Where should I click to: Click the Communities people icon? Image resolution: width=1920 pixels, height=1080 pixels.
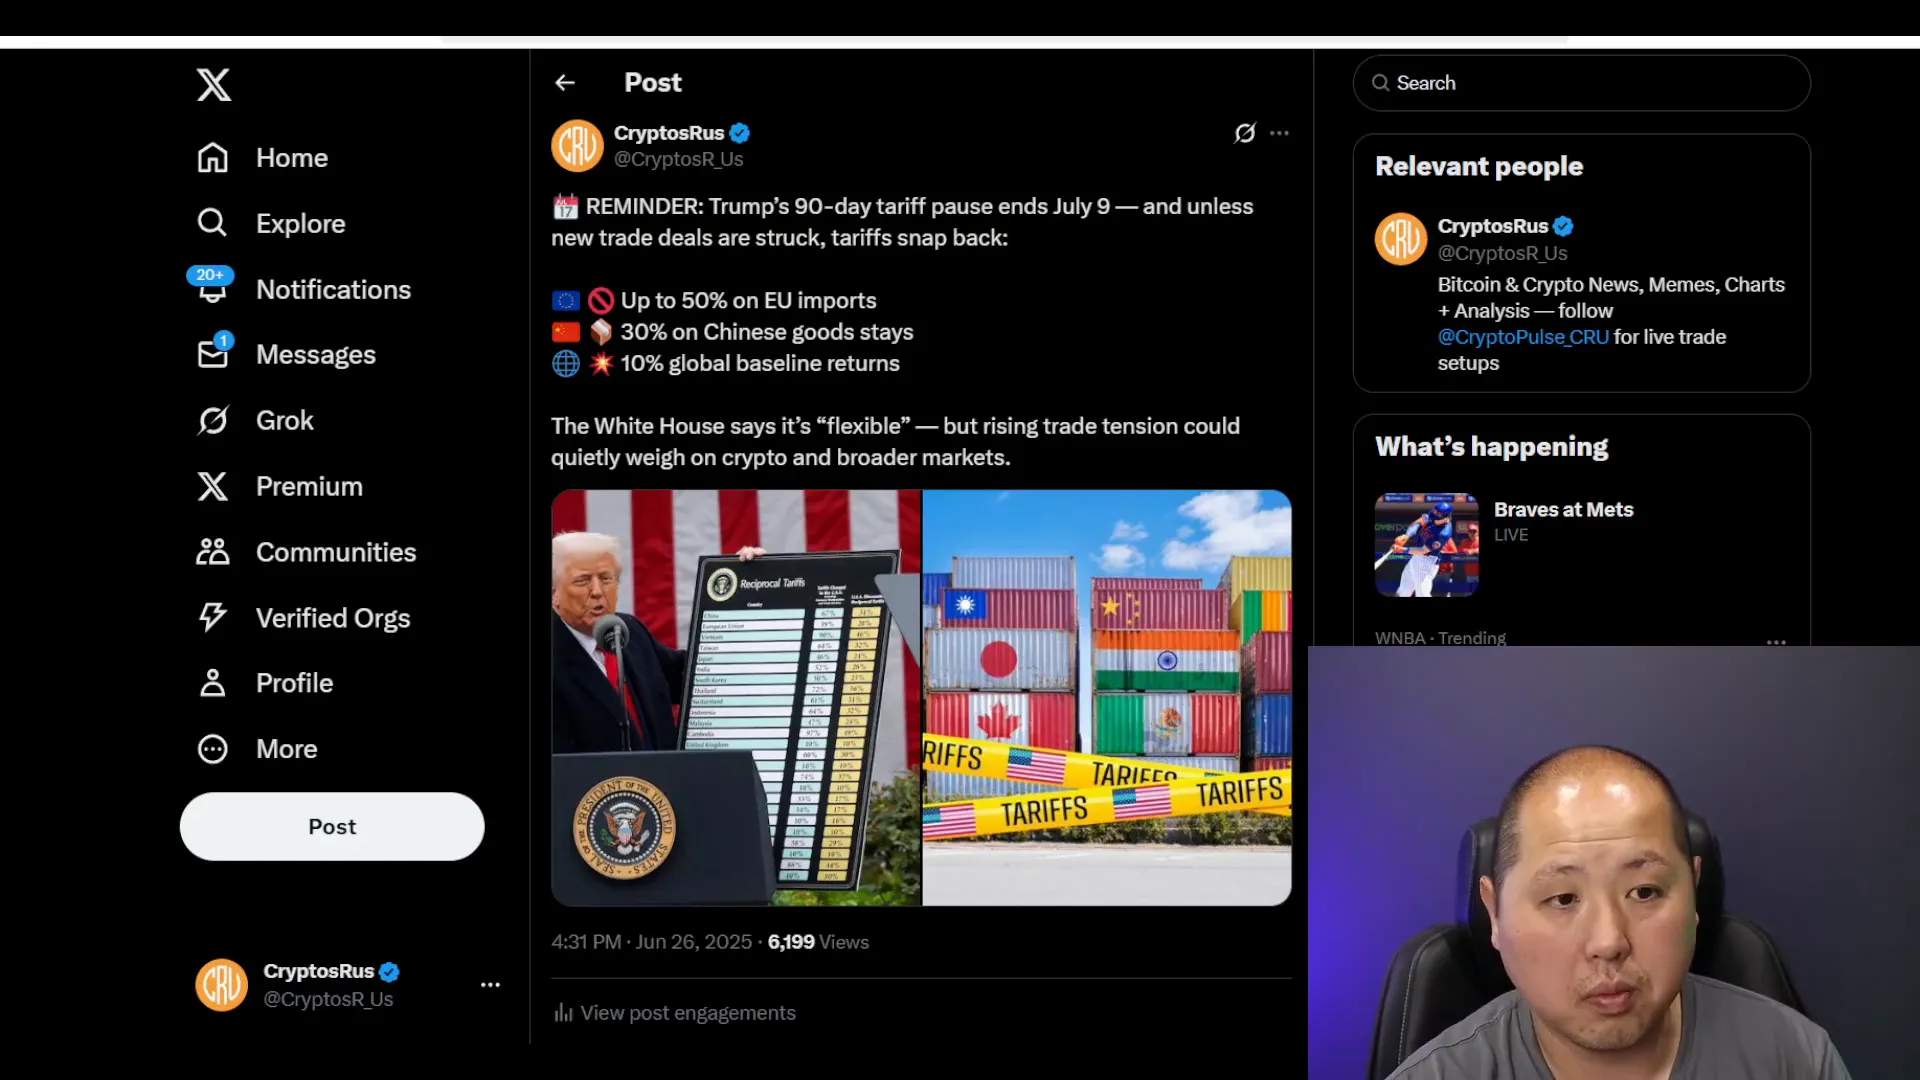(x=212, y=552)
